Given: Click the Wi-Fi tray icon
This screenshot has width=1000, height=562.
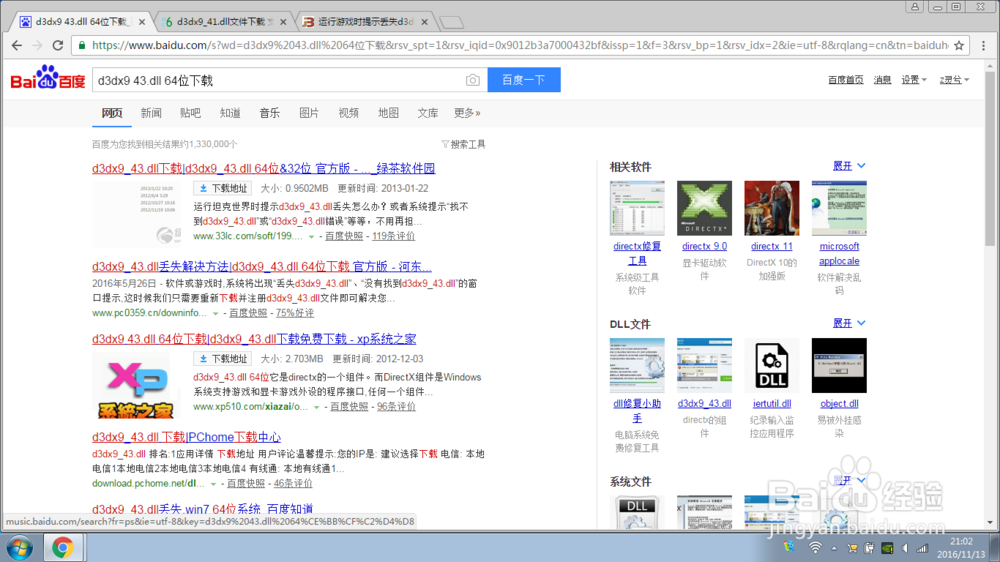Looking at the screenshot, I should [x=814, y=548].
